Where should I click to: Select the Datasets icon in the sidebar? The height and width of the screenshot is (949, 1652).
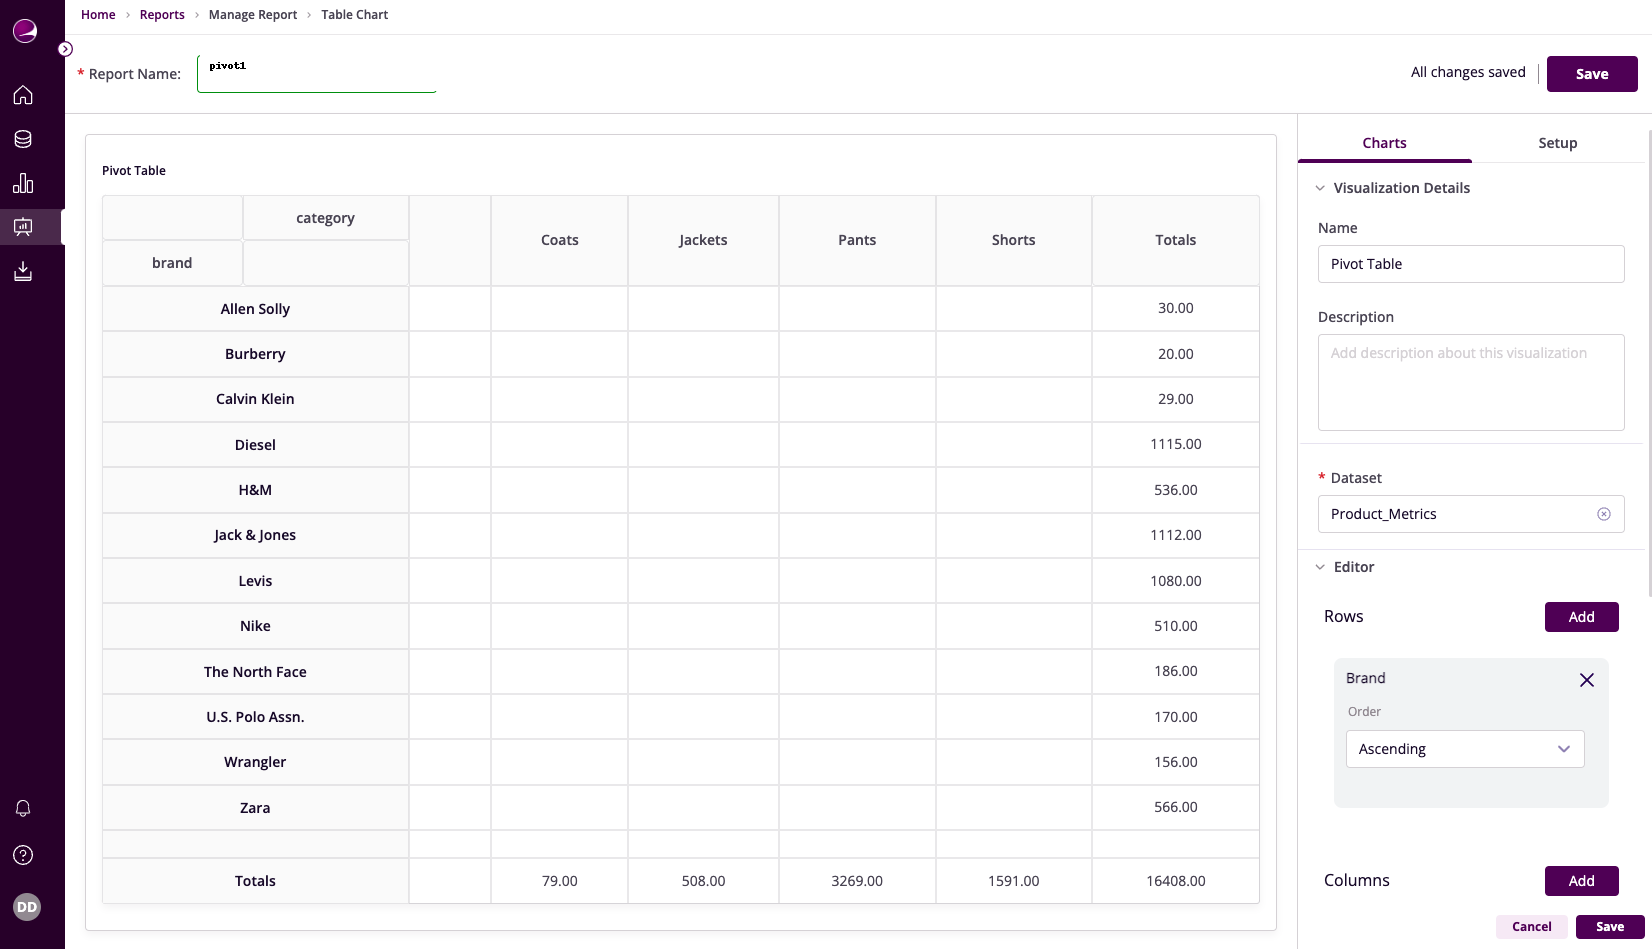point(22,138)
